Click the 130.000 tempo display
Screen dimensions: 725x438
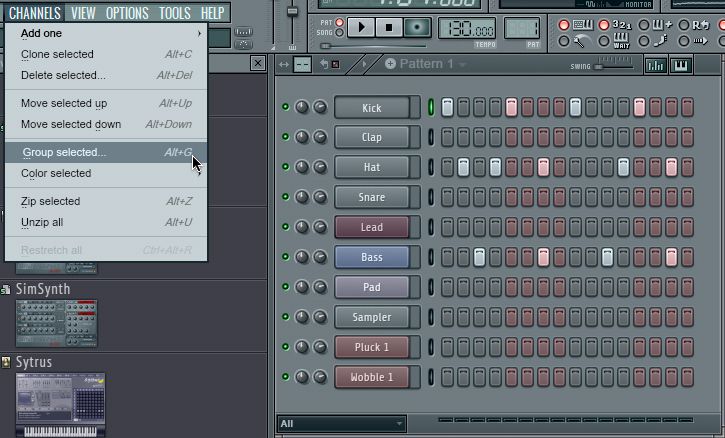pyautogui.click(x=467, y=29)
